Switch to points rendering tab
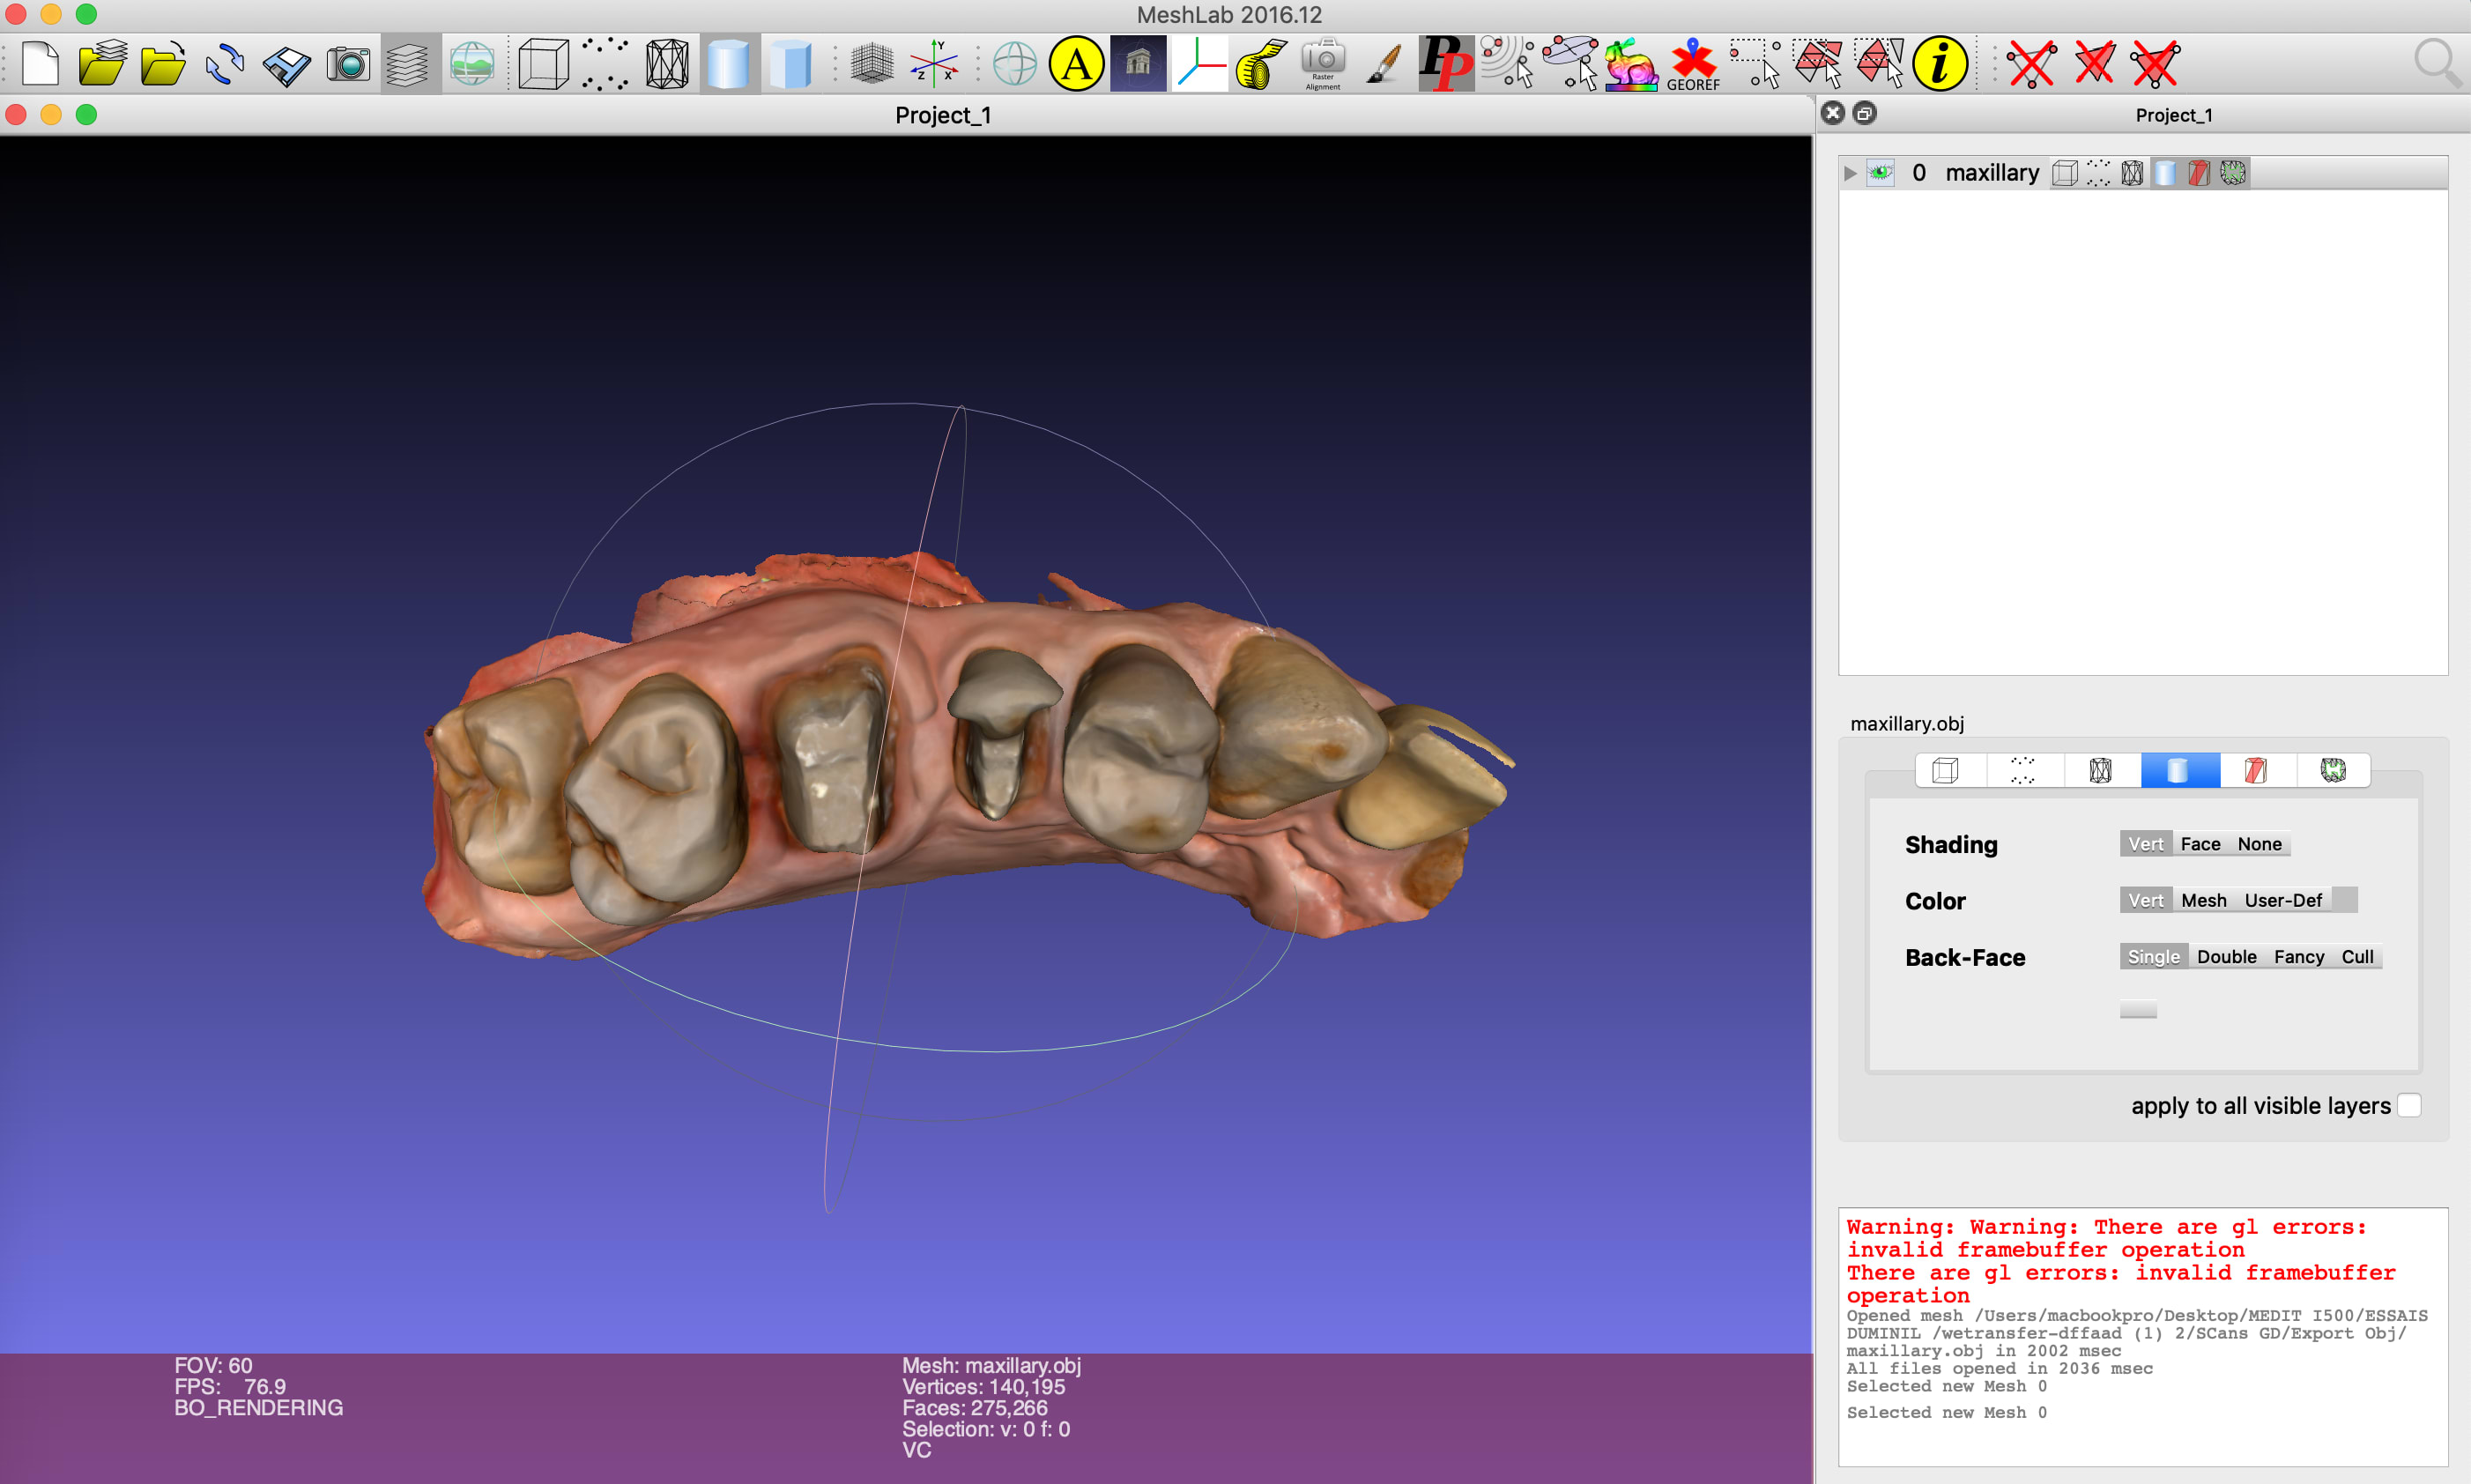The image size is (2471, 1484). (2022, 770)
